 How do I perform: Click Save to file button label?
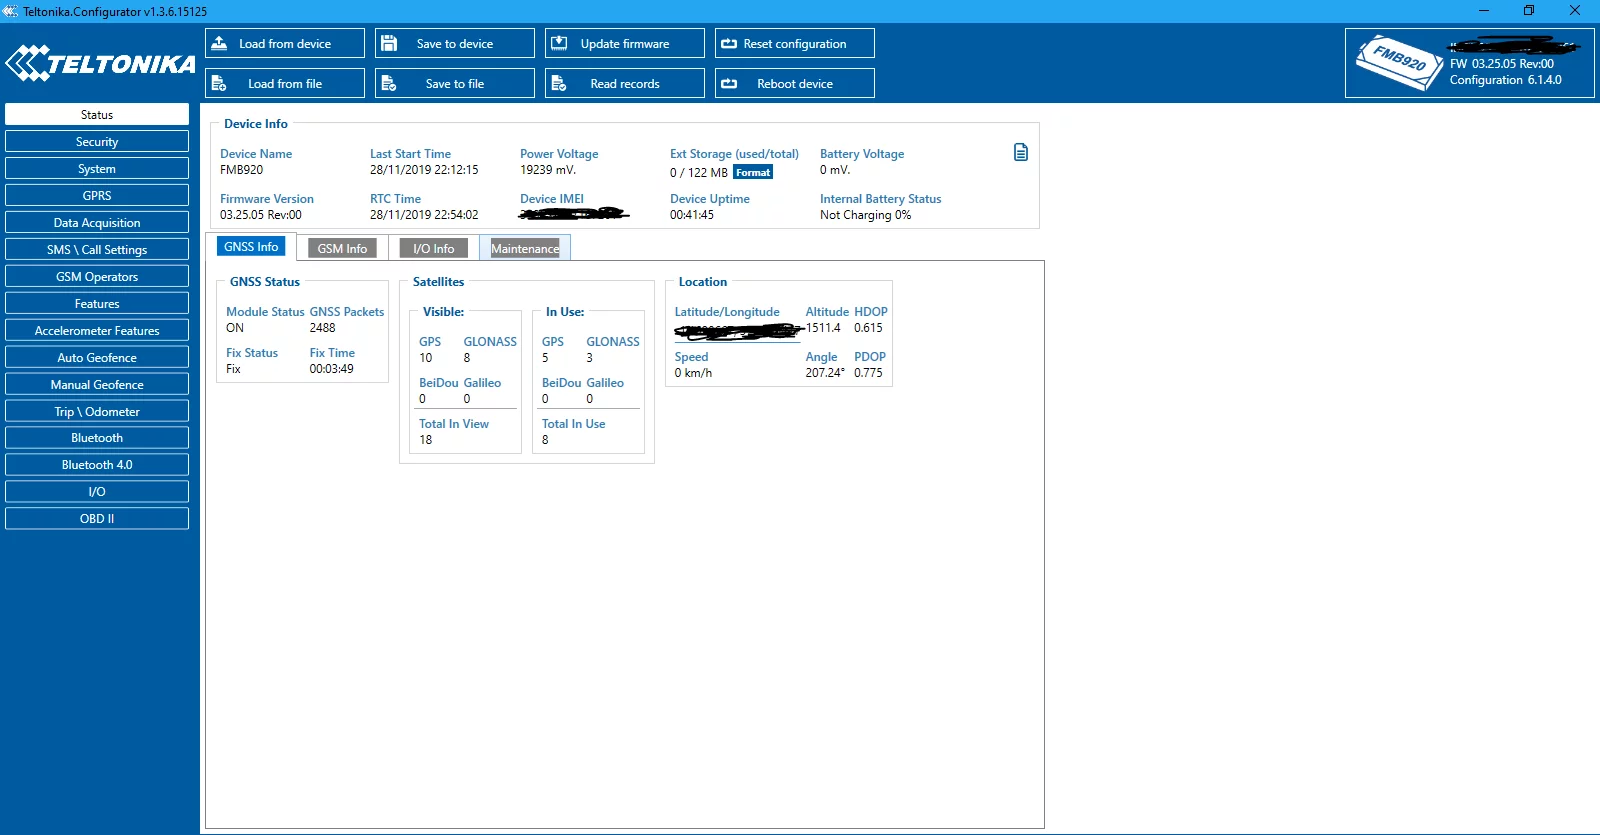tap(455, 84)
